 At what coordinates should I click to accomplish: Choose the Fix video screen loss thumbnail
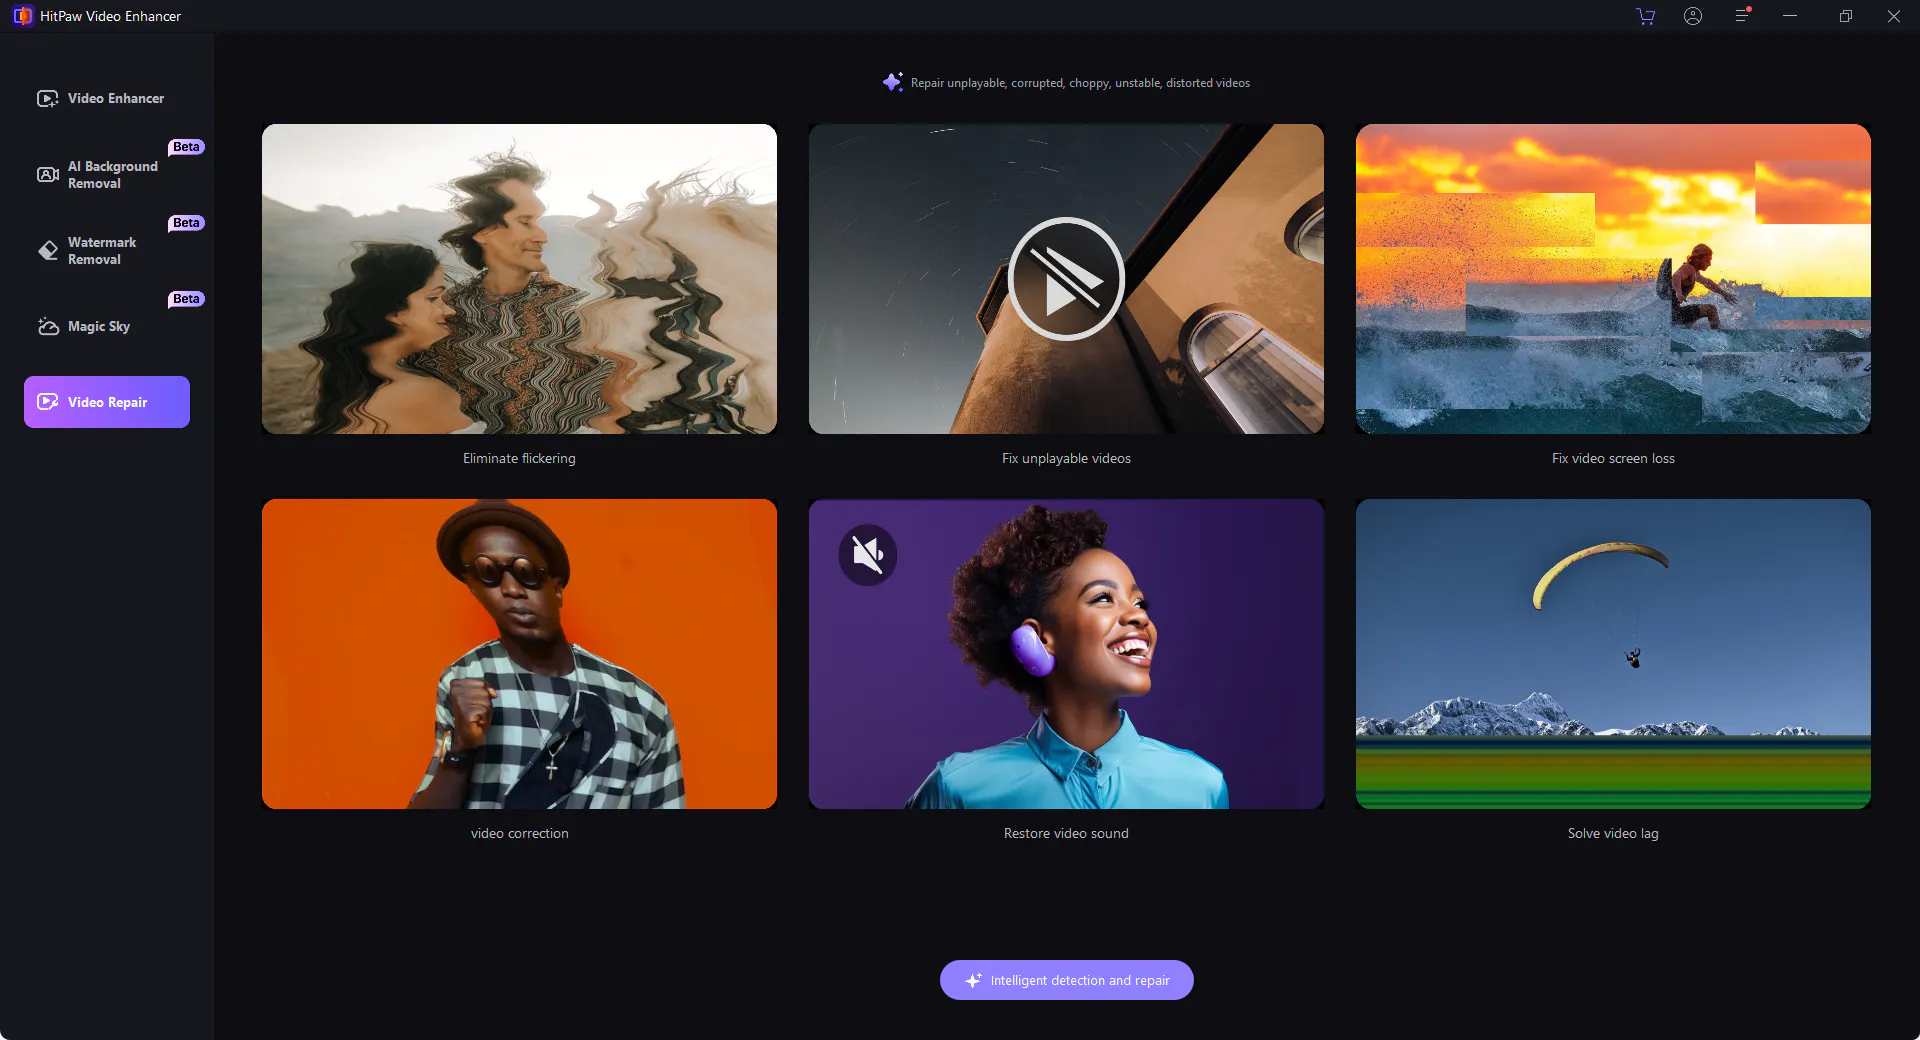(x=1613, y=279)
